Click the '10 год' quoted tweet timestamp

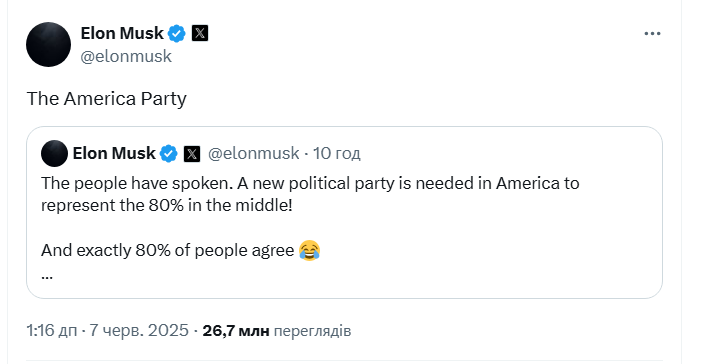[x=336, y=153]
